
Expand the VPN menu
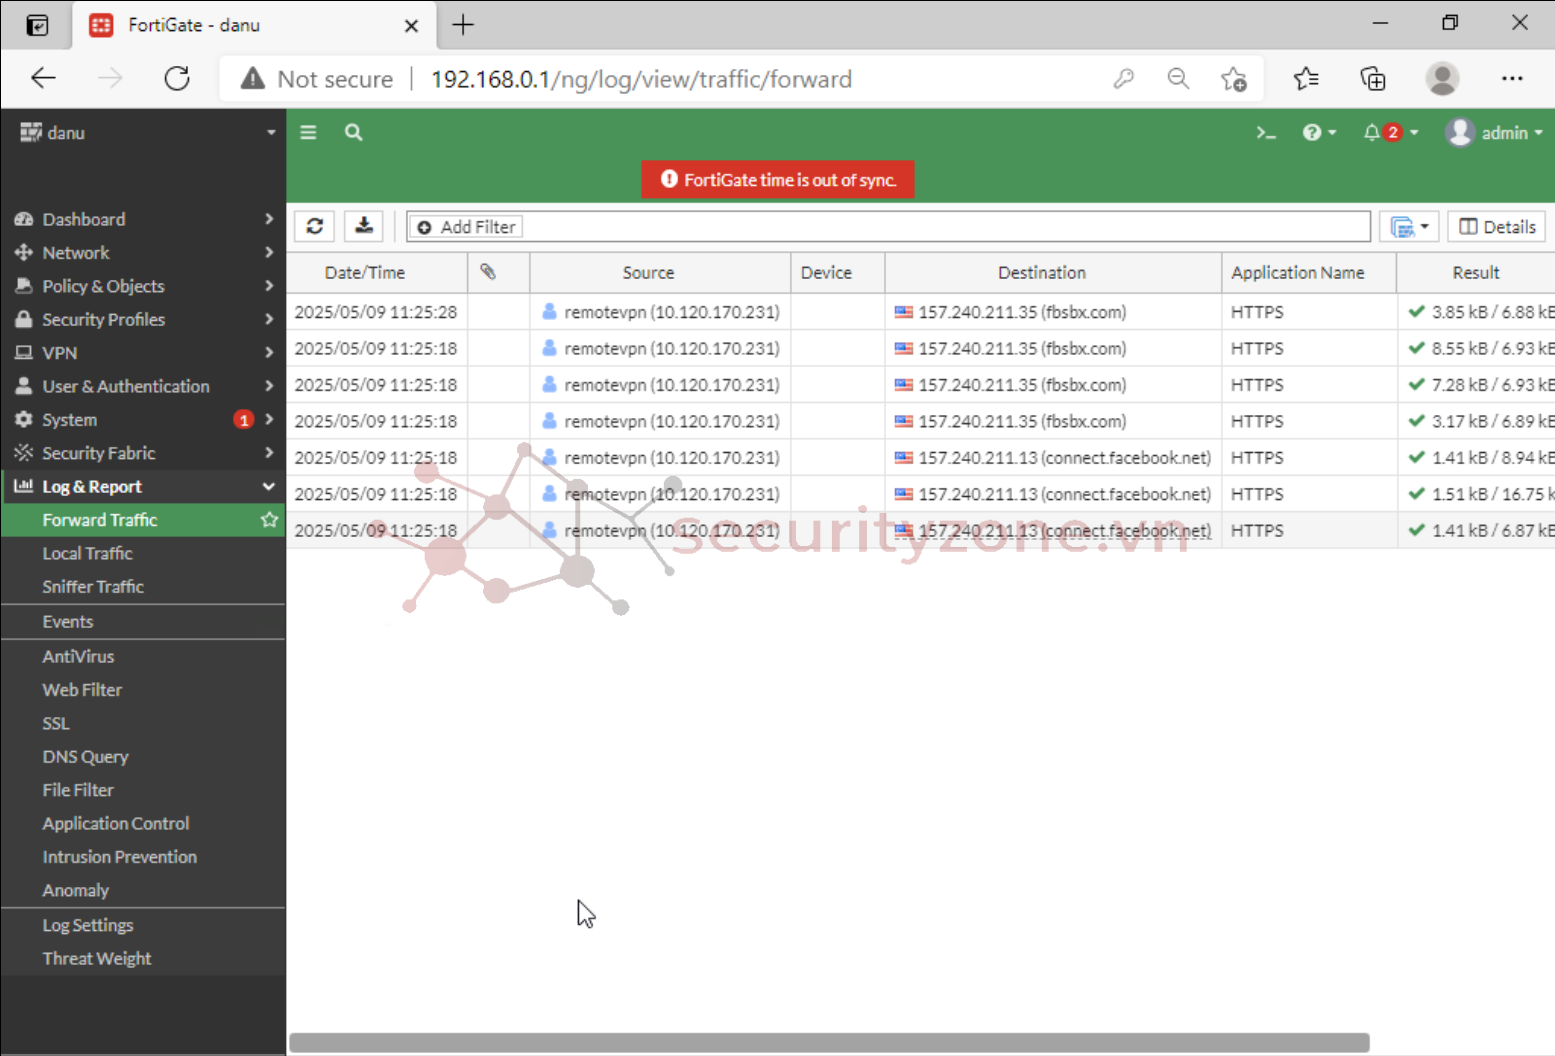[x=143, y=353]
